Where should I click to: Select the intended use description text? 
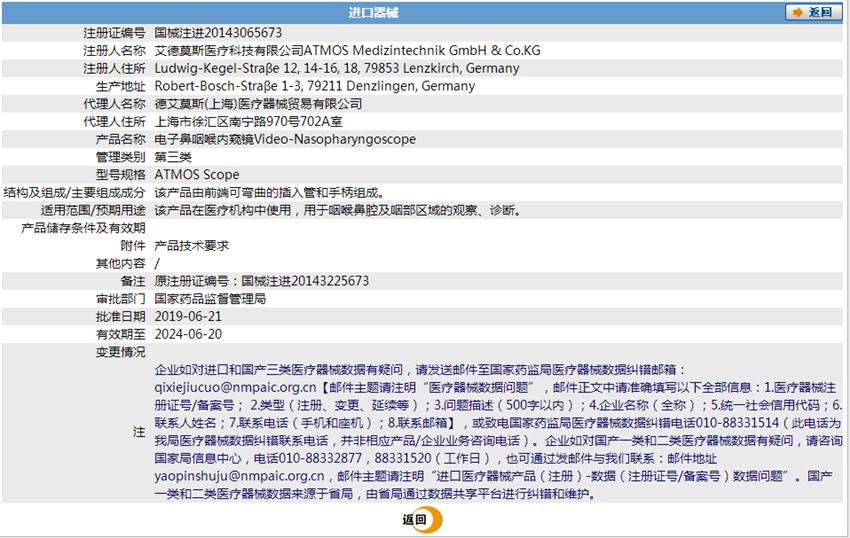[x=338, y=210]
